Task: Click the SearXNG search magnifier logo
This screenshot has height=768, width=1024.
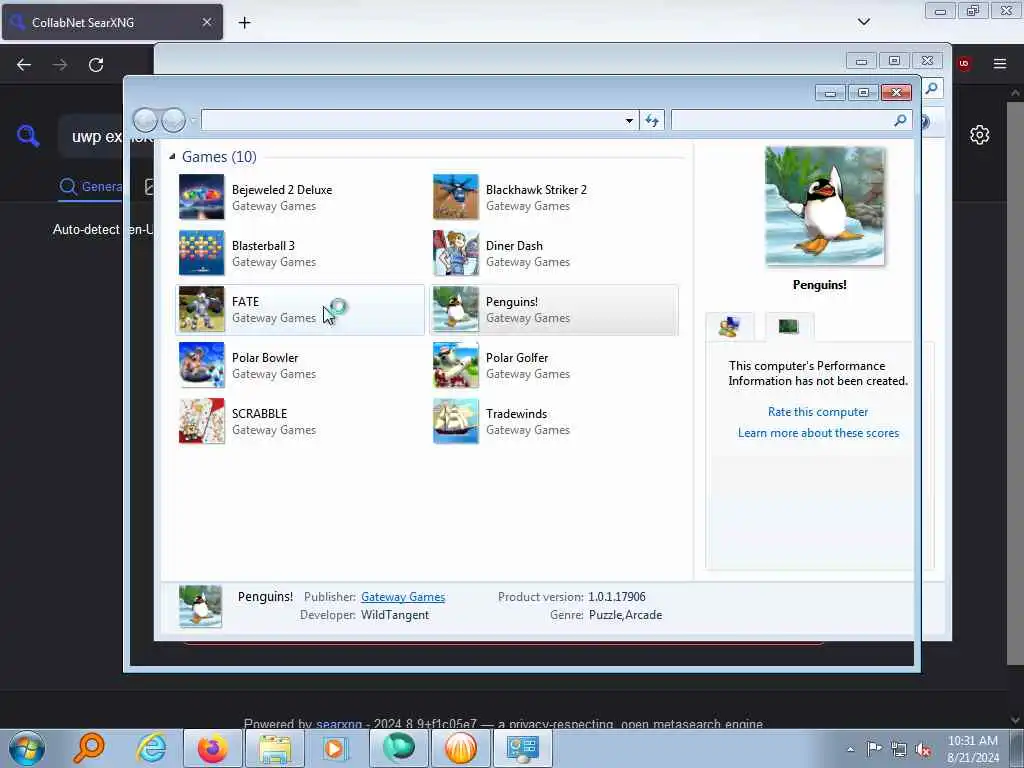Action: coord(28,135)
